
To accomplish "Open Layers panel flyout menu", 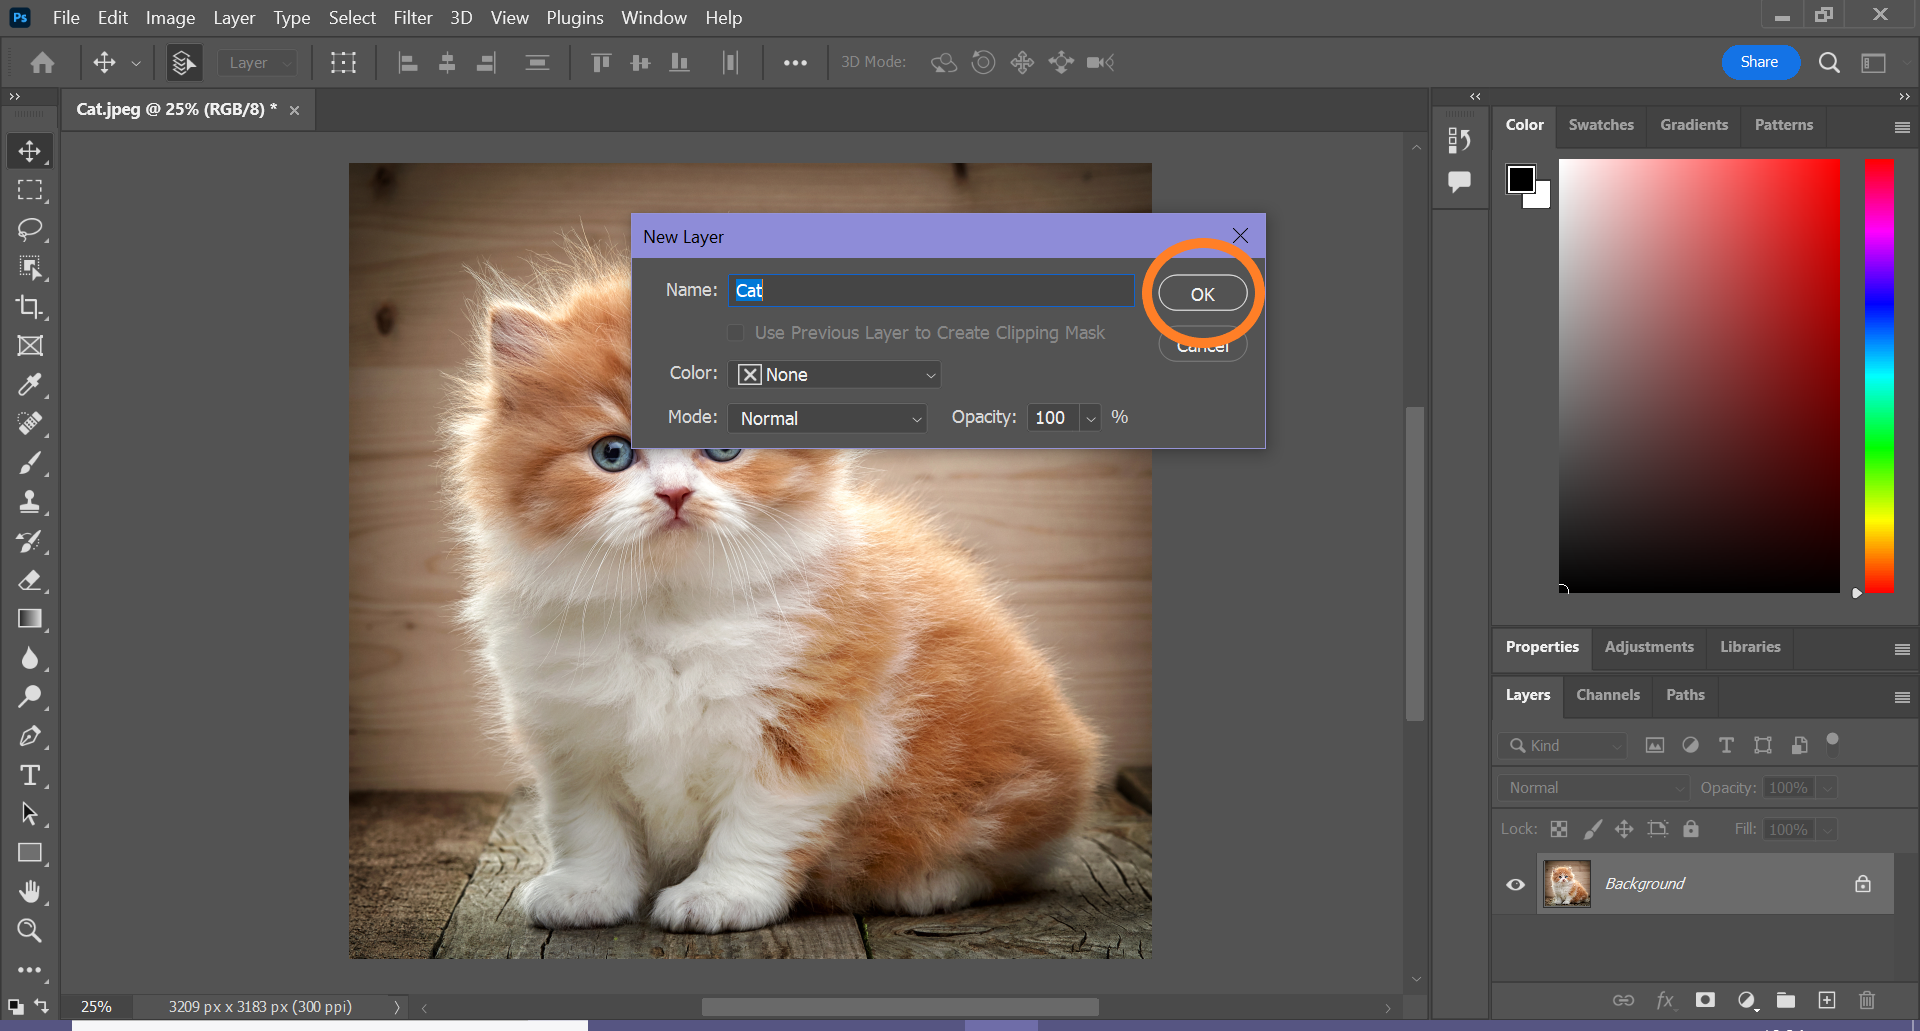I will [1902, 697].
